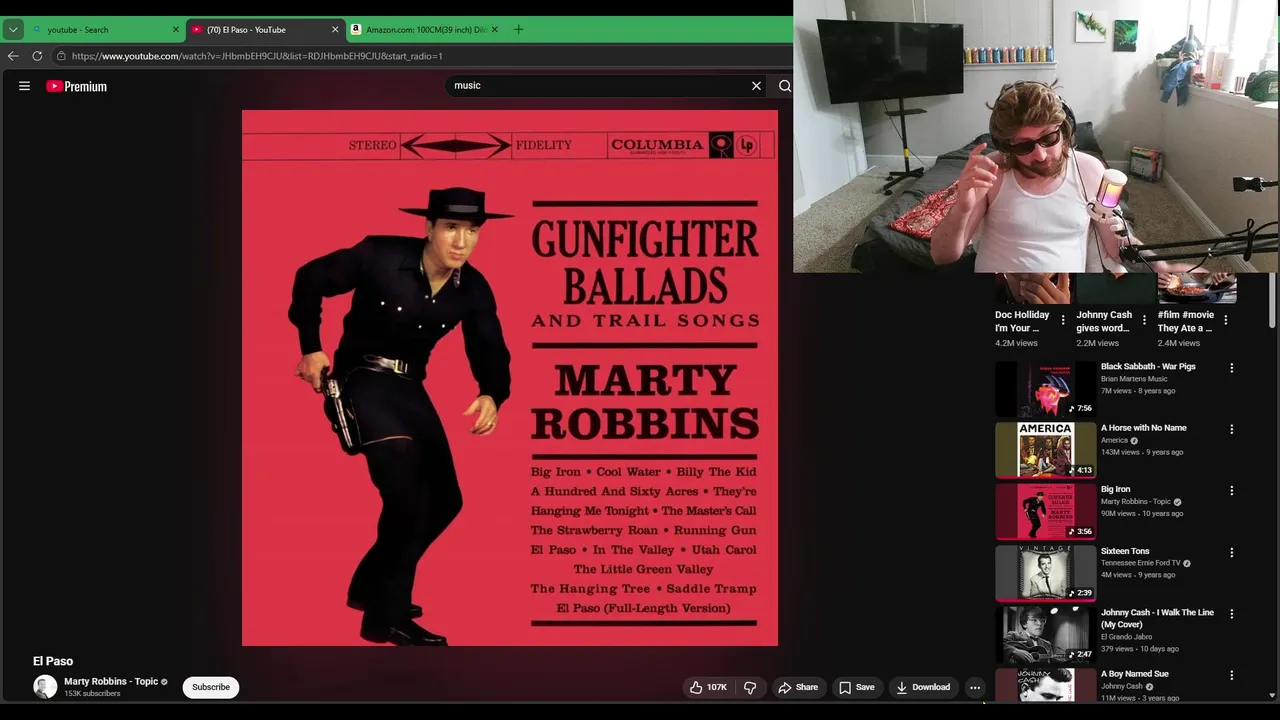Open options menu for War Pigs video

(1231, 368)
